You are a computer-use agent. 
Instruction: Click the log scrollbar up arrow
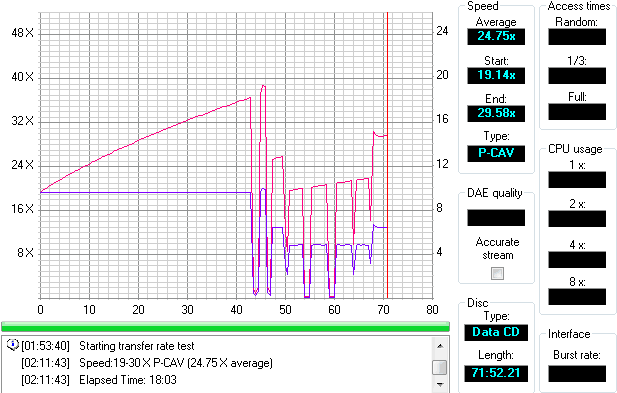point(440,346)
